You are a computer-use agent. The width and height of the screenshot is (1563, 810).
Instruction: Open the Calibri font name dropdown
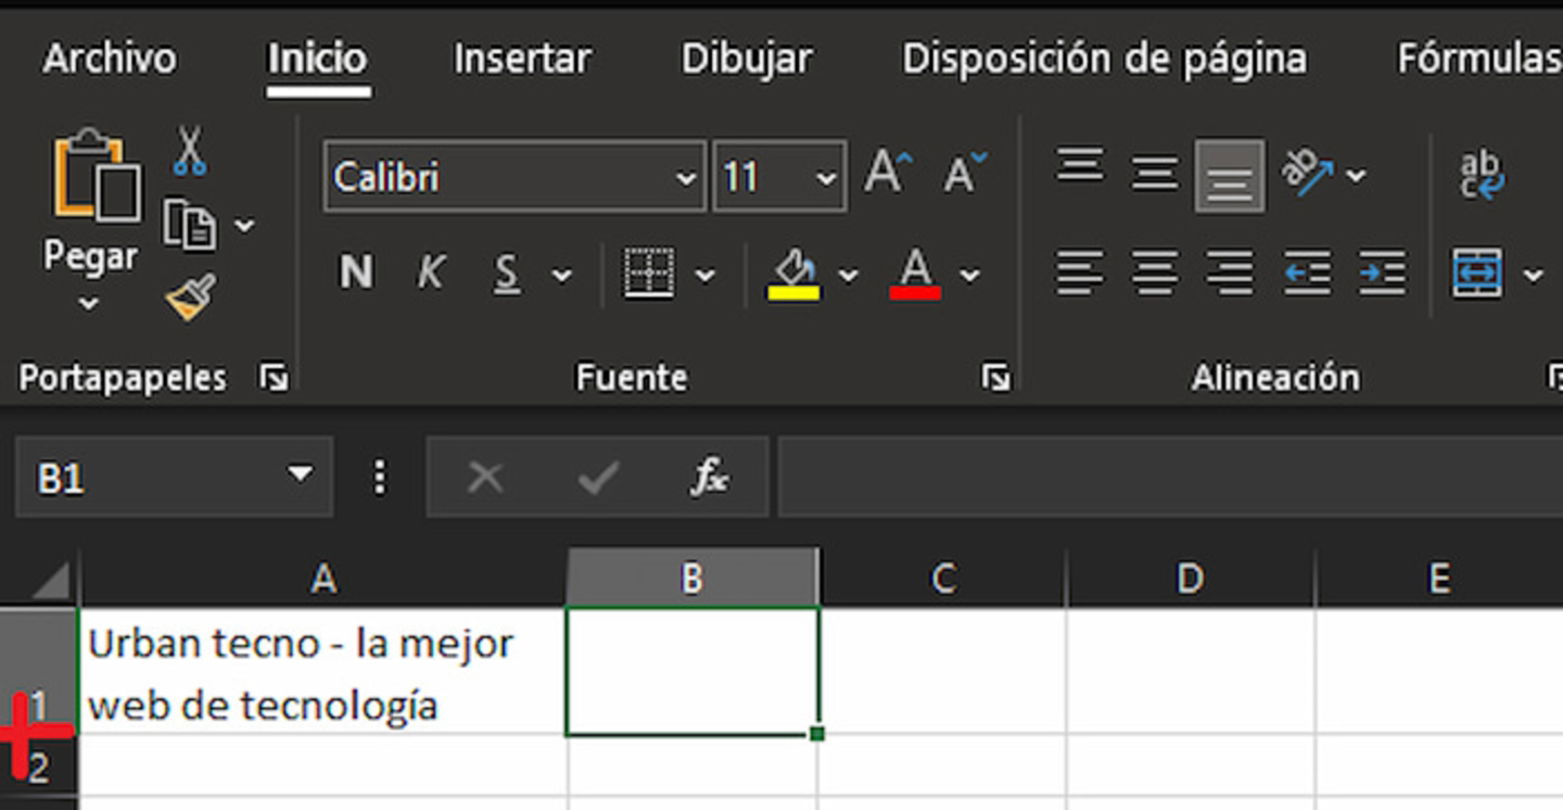click(685, 179)
